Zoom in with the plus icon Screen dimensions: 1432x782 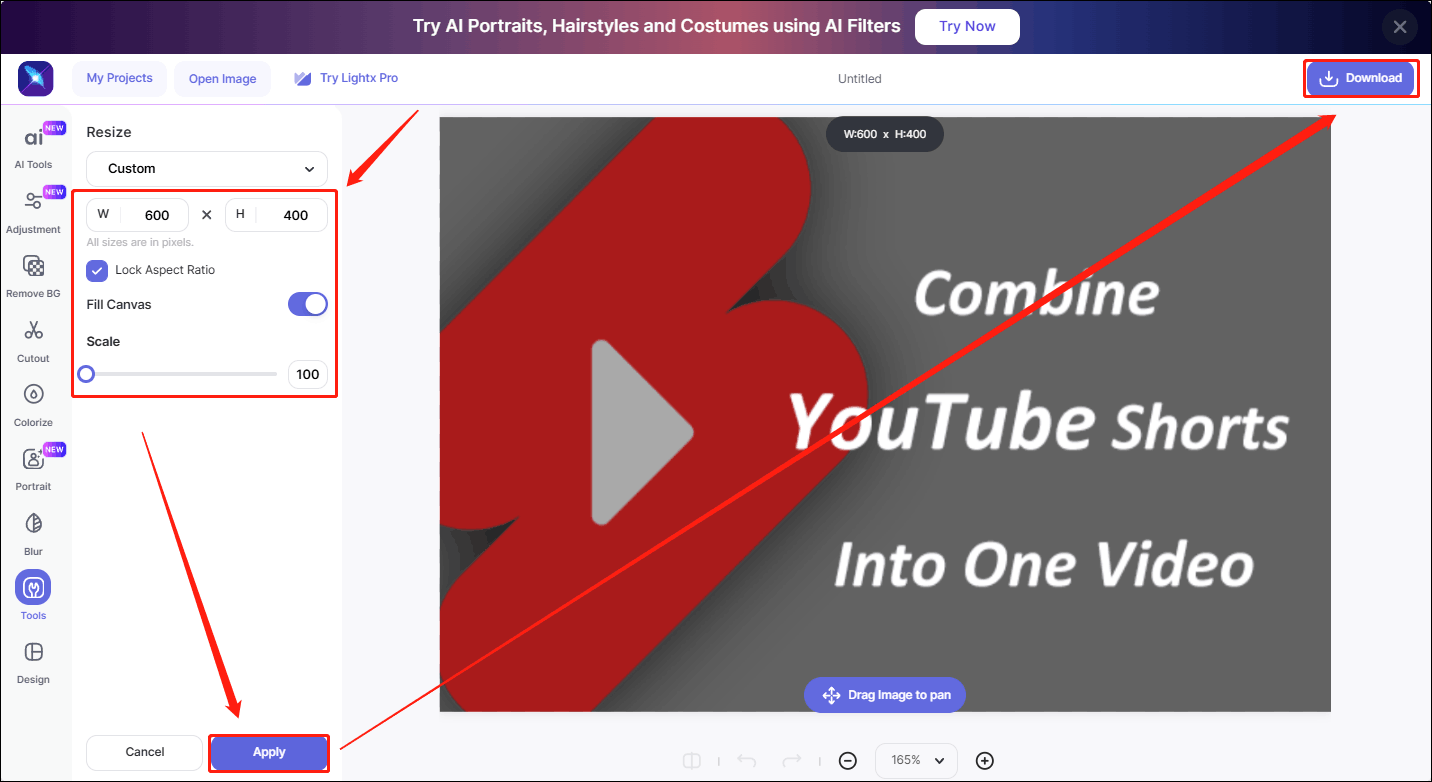point(985,761)
